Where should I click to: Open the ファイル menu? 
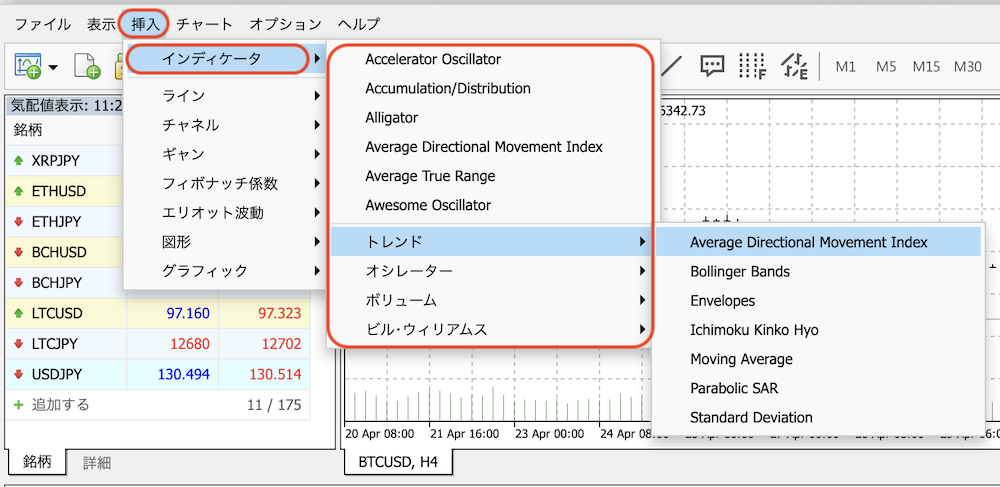(x=43, y=24)
